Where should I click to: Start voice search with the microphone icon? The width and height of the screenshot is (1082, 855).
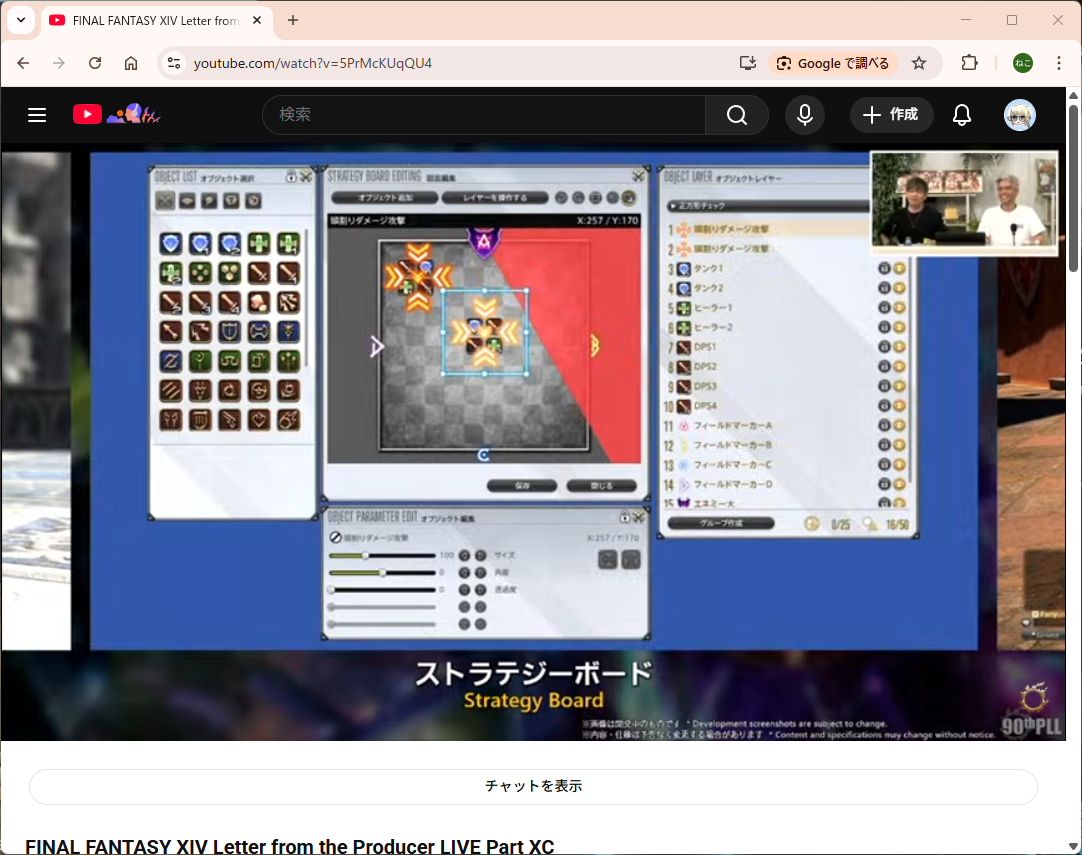[x=804, y=115]
